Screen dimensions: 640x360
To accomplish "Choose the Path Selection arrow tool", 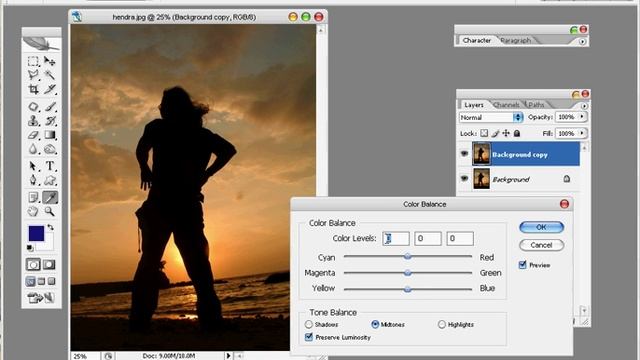I will pyautogui.click(x=33, y=166).
